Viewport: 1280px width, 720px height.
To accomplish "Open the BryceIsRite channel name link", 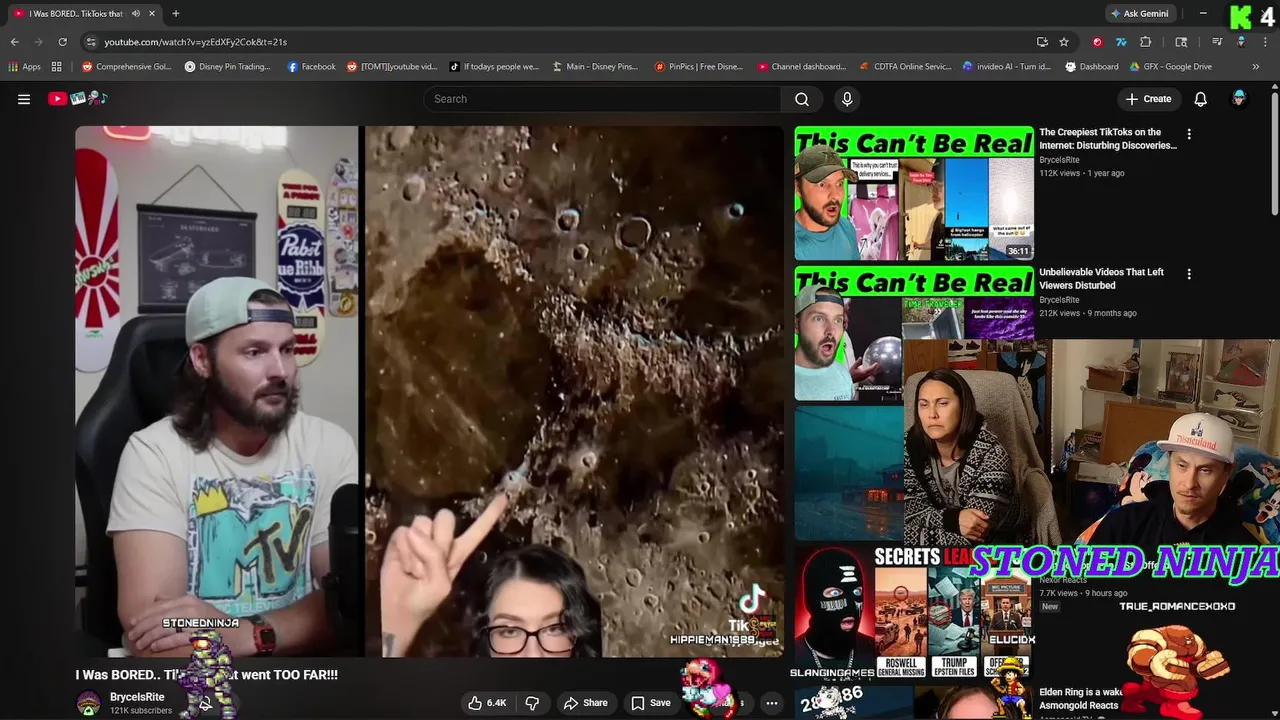I will 137,697.
